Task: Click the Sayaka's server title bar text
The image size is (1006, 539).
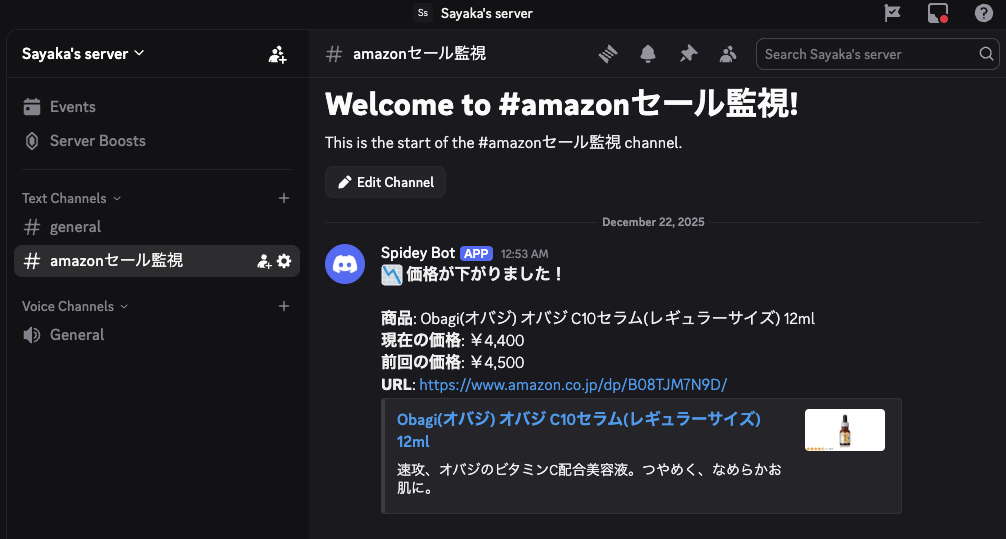Action: coord(487,13)
